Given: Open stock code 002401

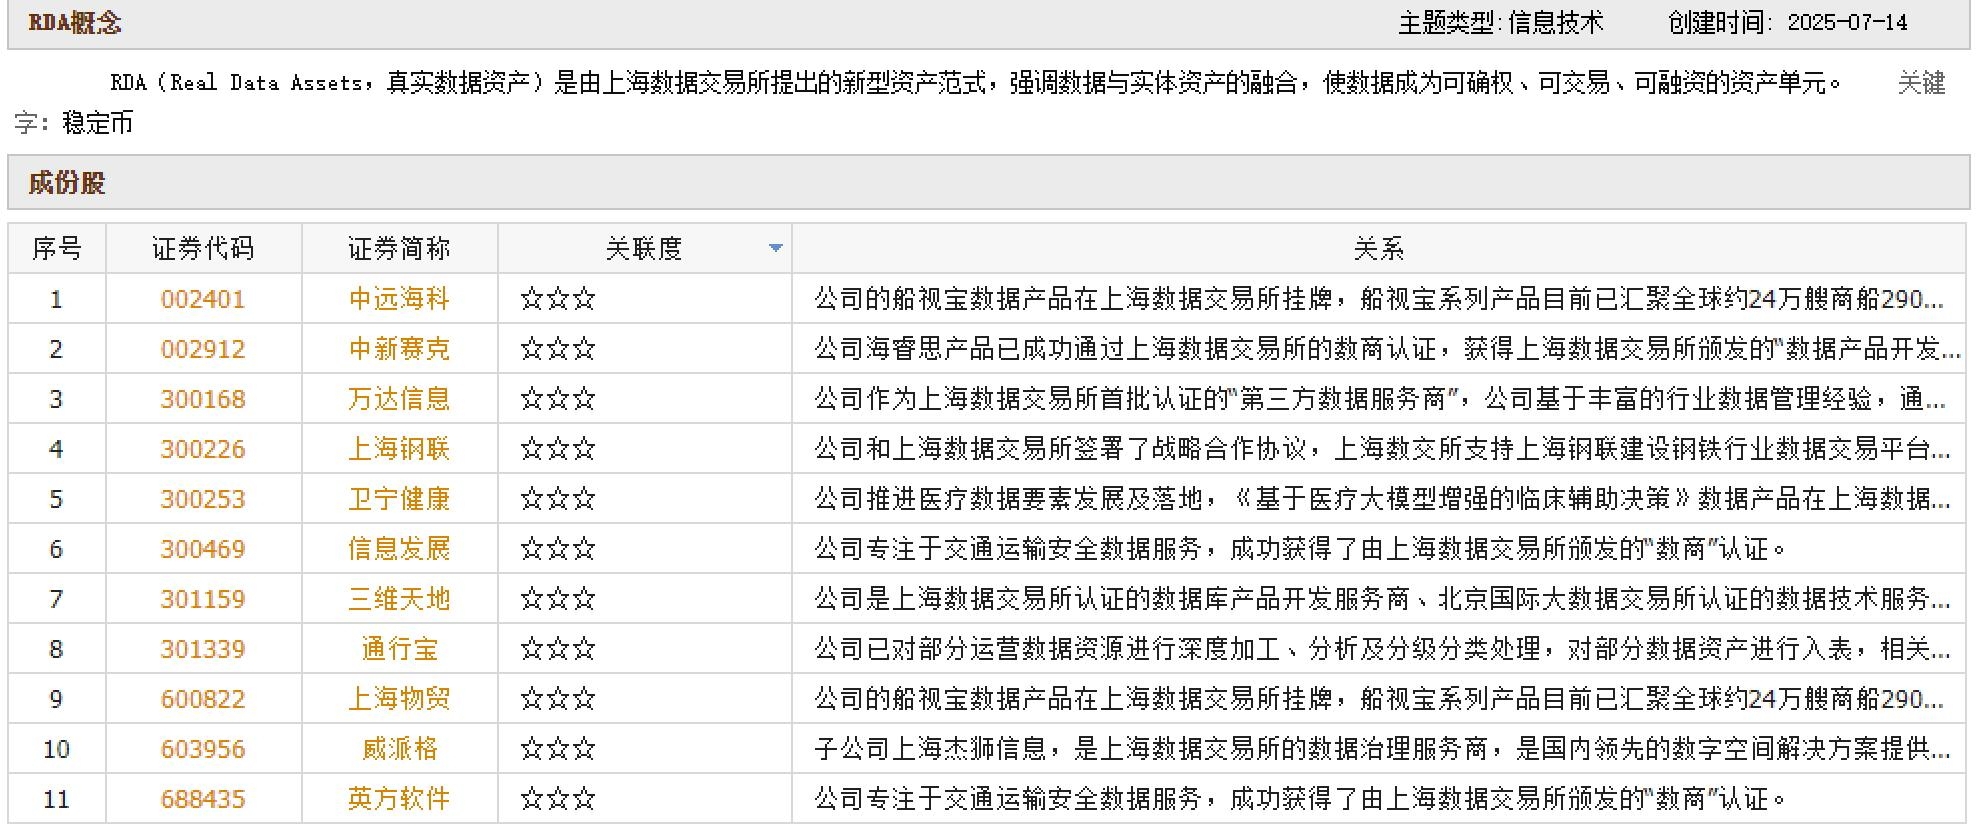Looking at the screenshot, I should (x=203, y=299).
